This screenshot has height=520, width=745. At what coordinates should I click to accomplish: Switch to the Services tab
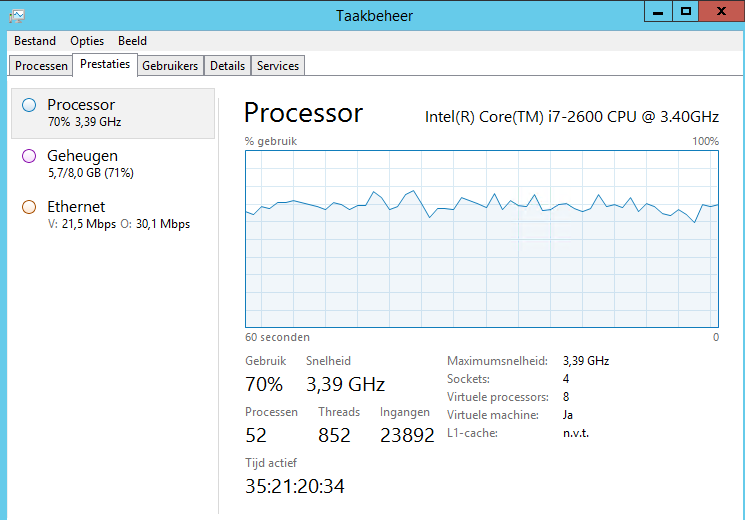(x=278, y=66)
